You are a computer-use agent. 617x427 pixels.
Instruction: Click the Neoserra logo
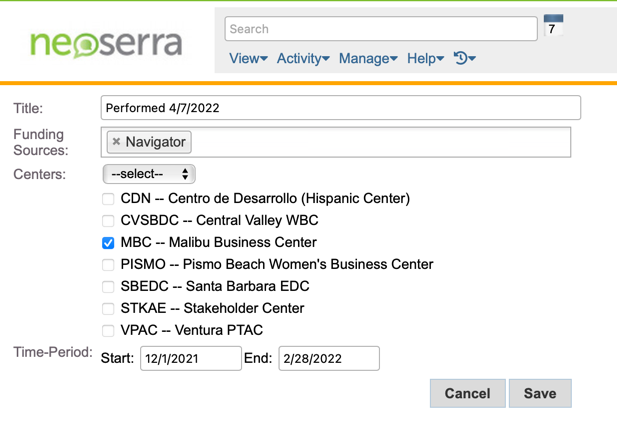(106, 44)
